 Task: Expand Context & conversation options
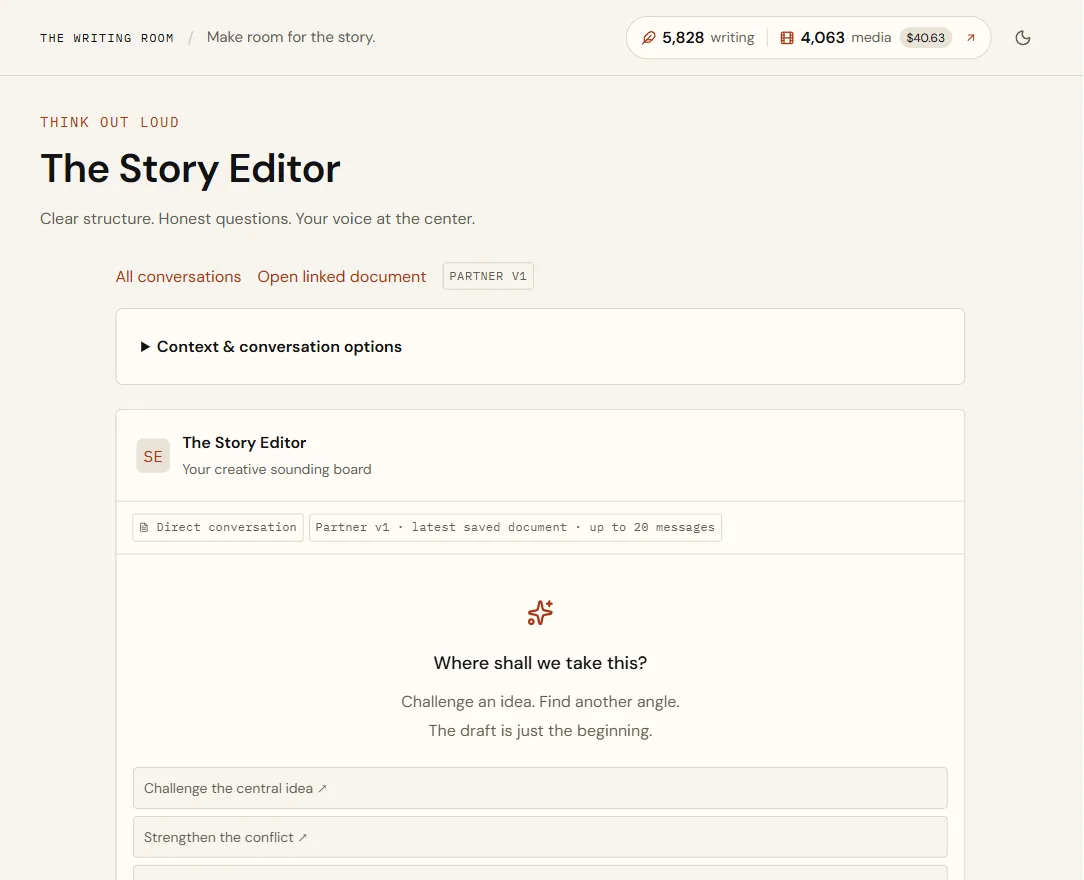point(540,346)
